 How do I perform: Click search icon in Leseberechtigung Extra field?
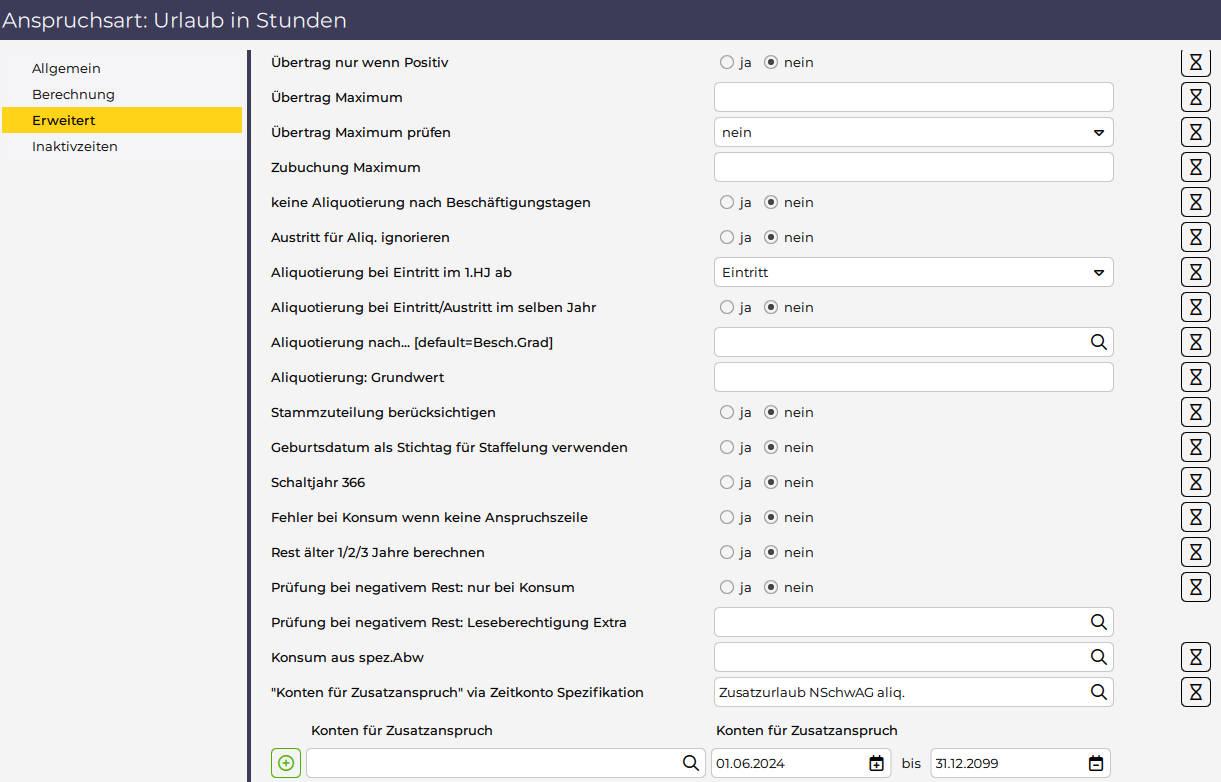[x=1098, y=622]
